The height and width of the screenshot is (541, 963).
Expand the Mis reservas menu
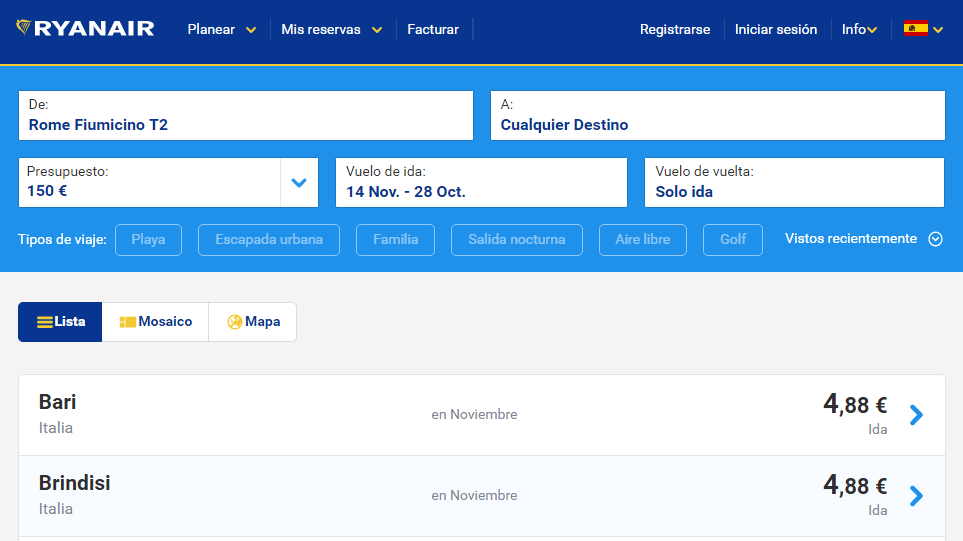(332, 29)
